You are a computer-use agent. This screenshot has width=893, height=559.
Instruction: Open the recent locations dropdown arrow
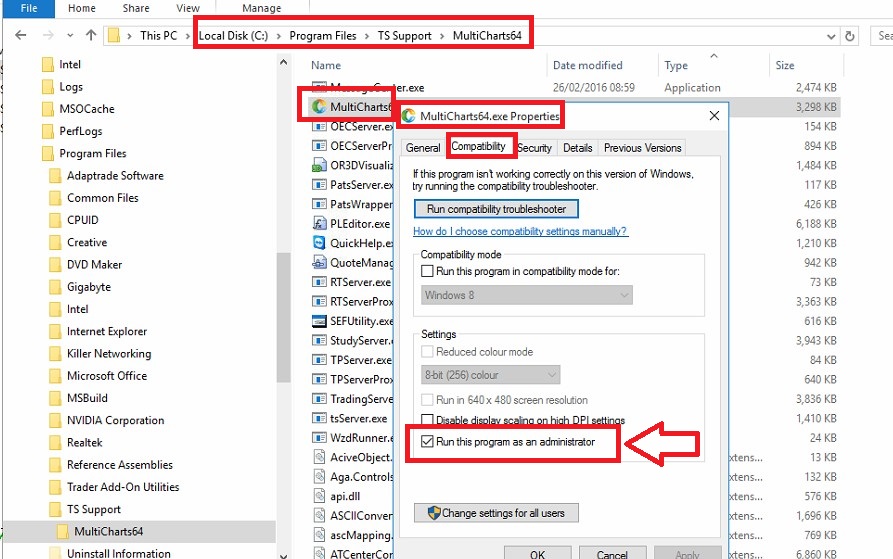(x=70, y=36)
